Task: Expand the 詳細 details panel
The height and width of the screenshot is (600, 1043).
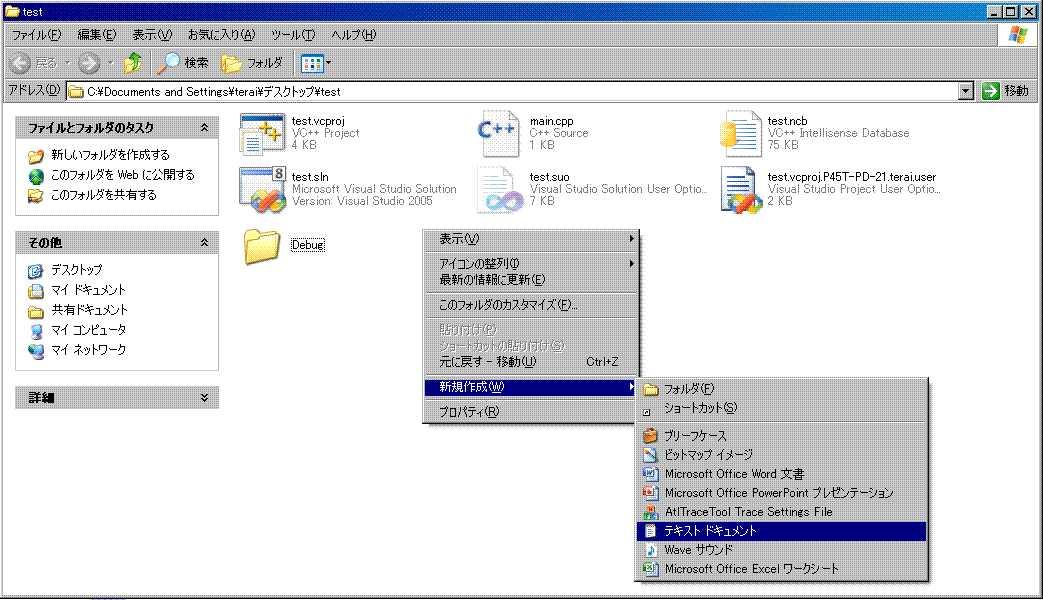Action: (x=204, y=398)
